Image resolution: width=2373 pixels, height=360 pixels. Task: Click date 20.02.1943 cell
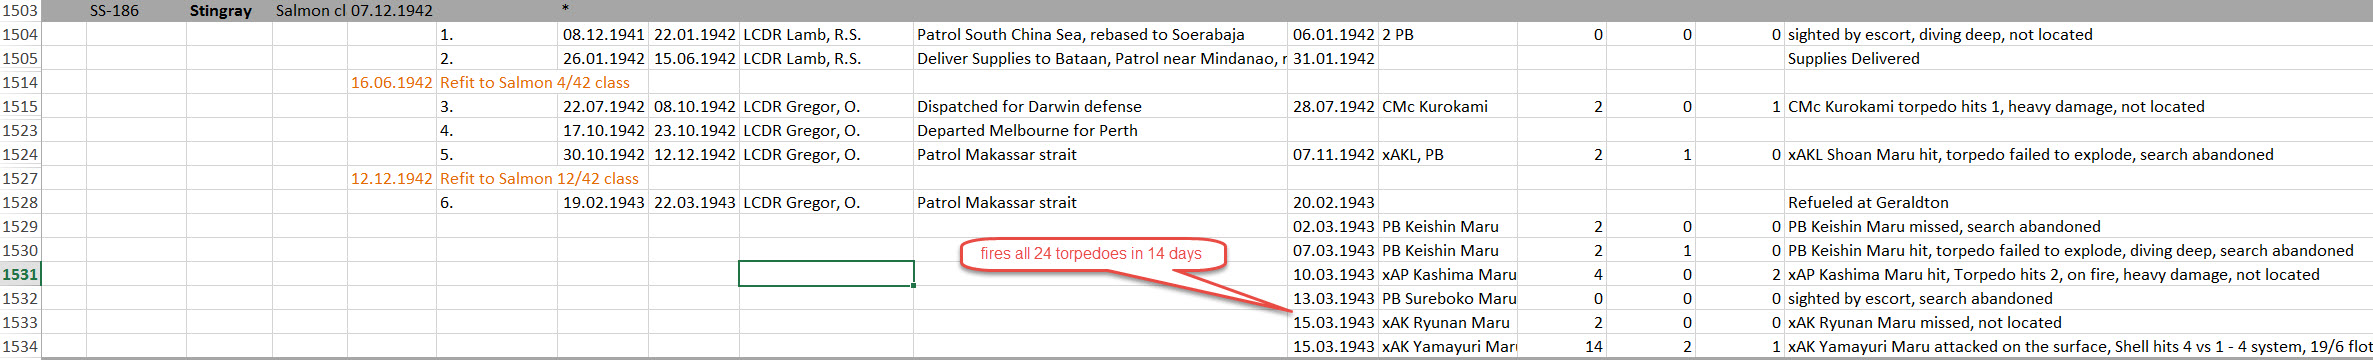(x=1333, y=202)
